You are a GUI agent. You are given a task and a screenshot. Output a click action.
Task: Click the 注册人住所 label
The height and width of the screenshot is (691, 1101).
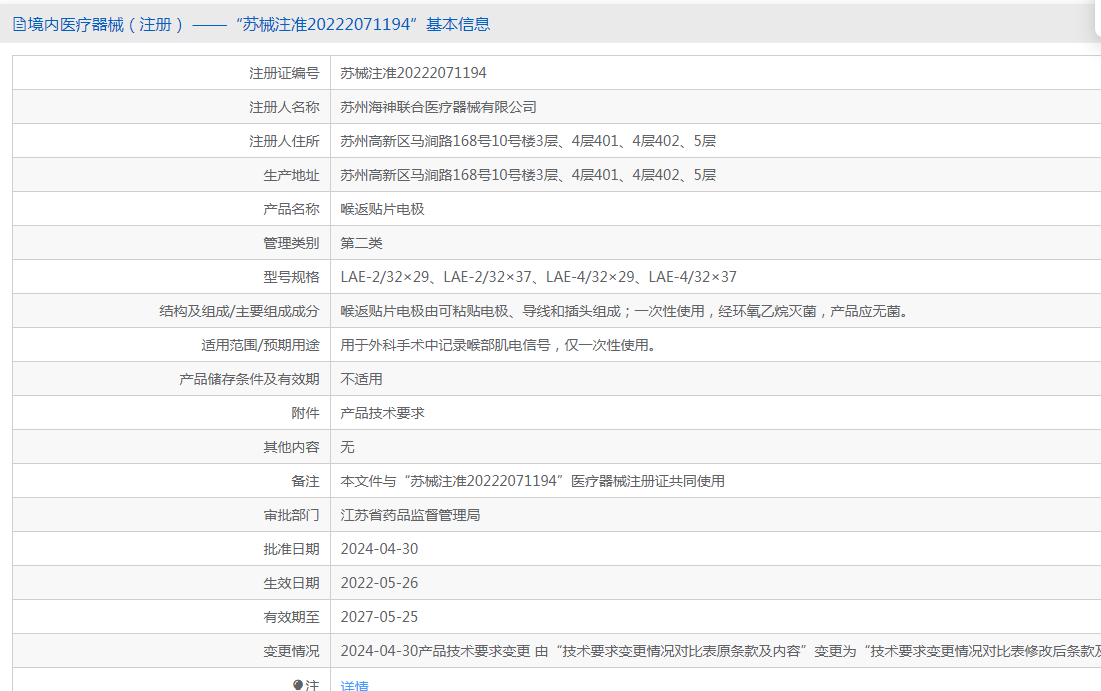284,141
